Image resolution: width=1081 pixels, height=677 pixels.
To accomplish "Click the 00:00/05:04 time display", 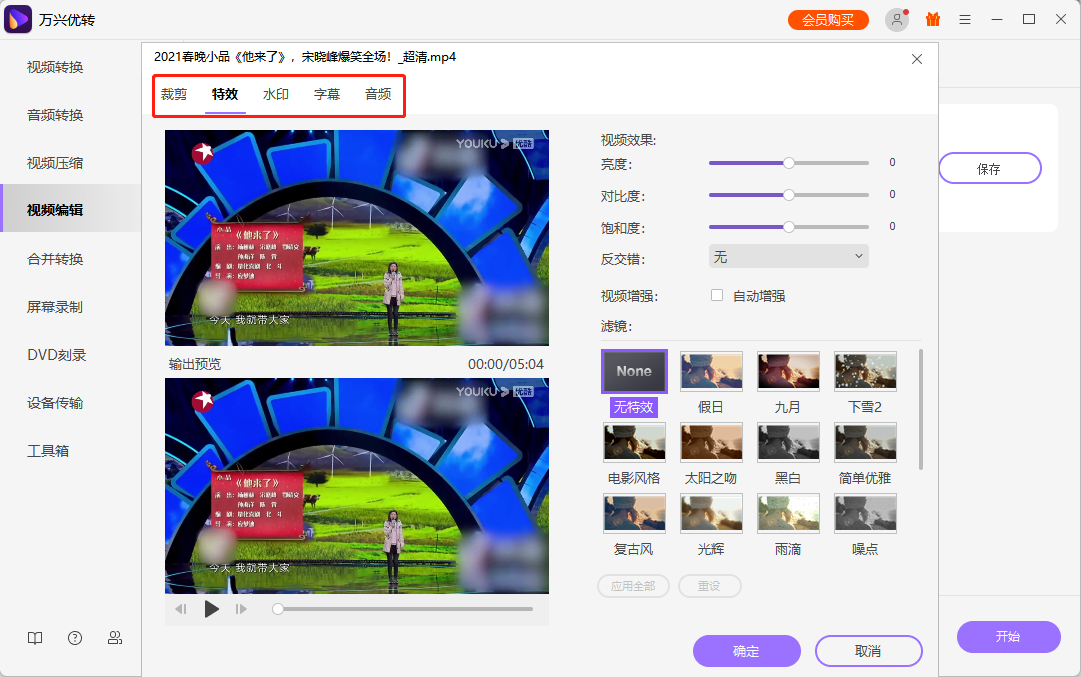I will (506, 364).
